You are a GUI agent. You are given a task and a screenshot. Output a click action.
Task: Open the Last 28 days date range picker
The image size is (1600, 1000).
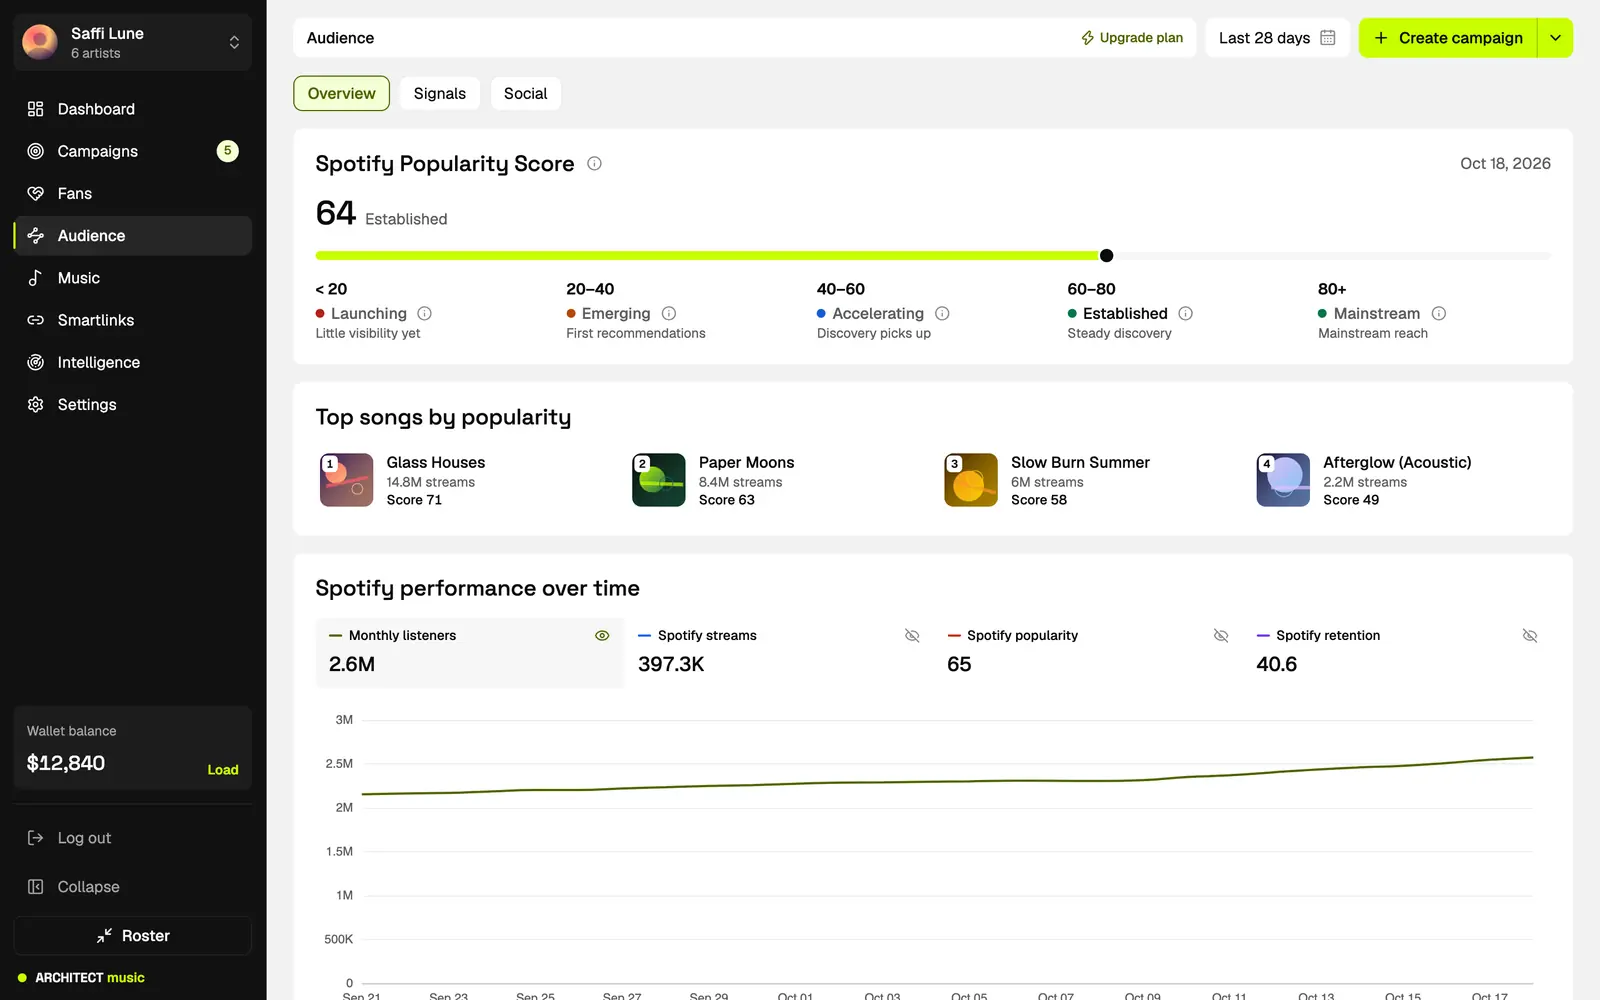pos(1277,38)
